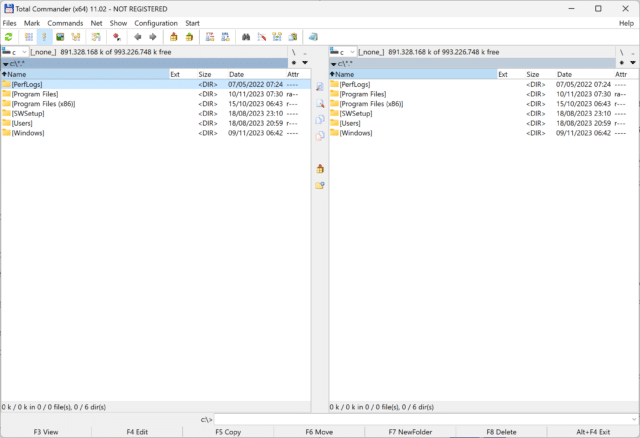This screenshot has height=438, width=640.
Task: Click Edit file icon in middle bar
Action: coord(320,103)
